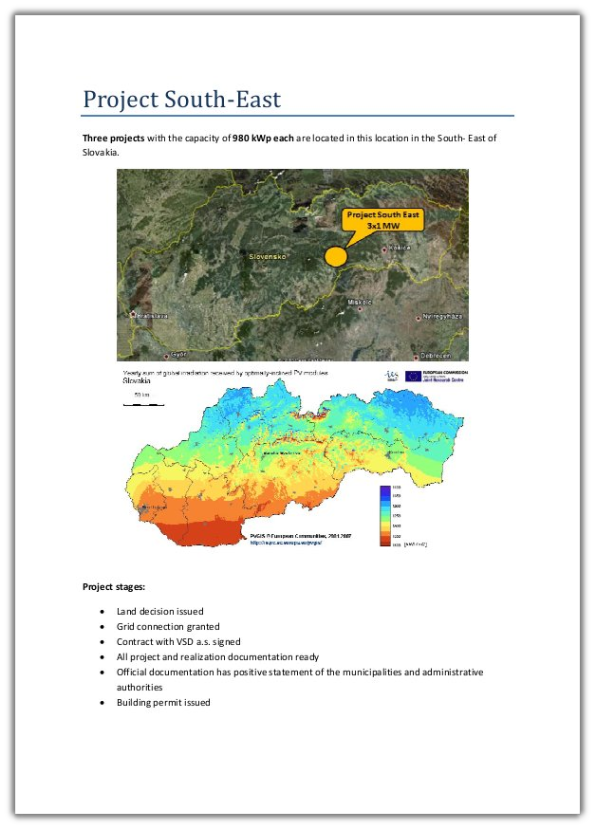Click the 50 km scale bar

(143, 404)
